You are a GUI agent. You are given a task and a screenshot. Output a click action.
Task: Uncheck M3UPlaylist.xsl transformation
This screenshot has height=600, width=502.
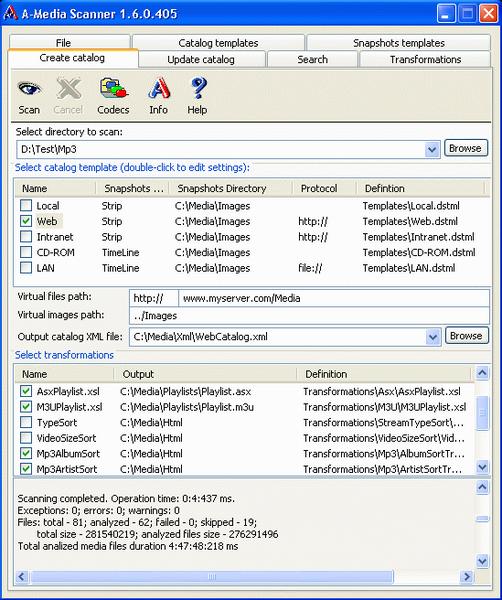point(26,407)
